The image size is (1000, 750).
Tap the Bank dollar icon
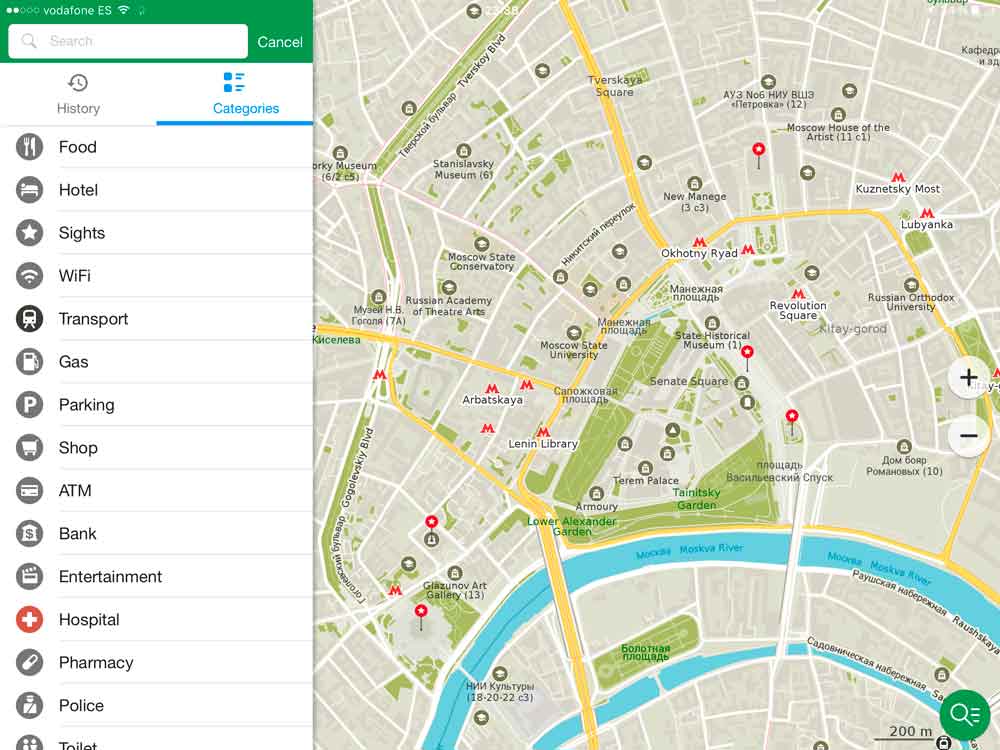(x=29, y=533)
